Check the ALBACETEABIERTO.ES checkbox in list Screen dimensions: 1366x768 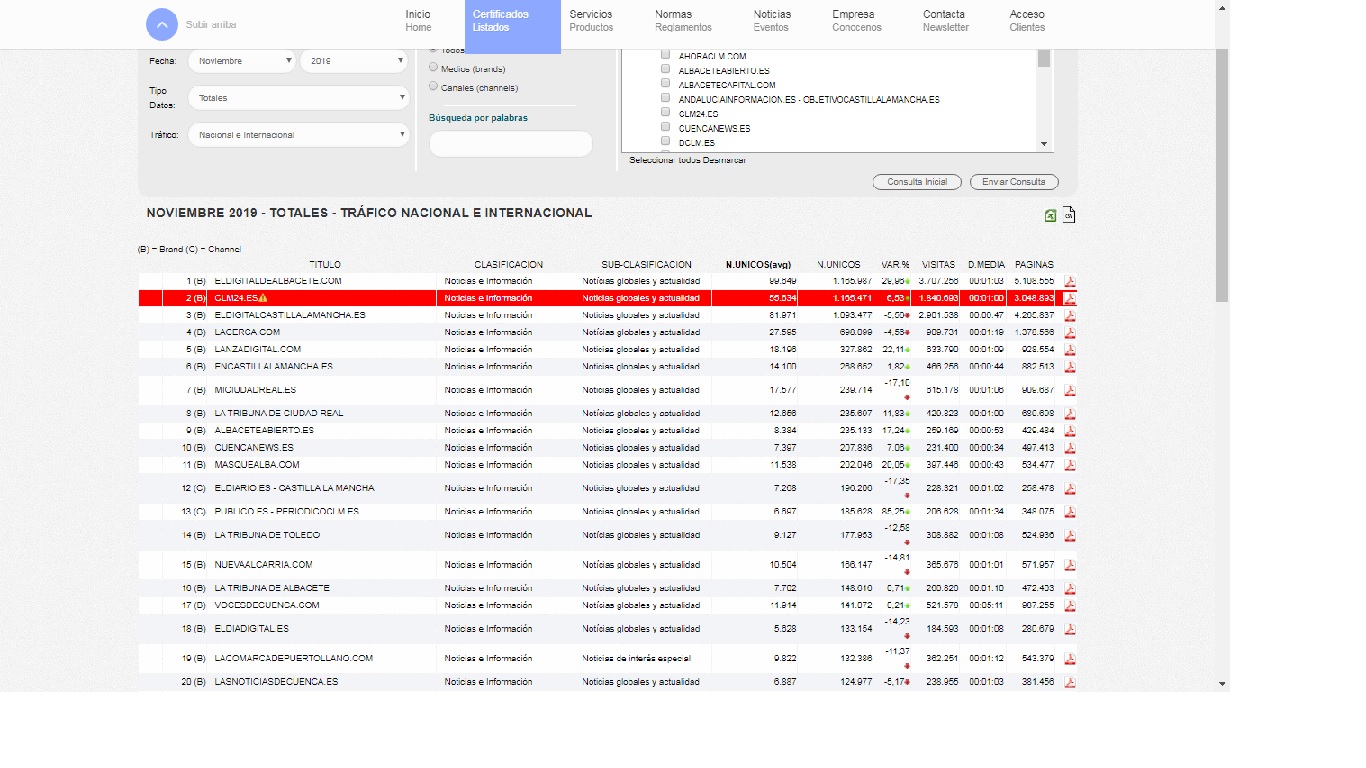pos(665,70)
